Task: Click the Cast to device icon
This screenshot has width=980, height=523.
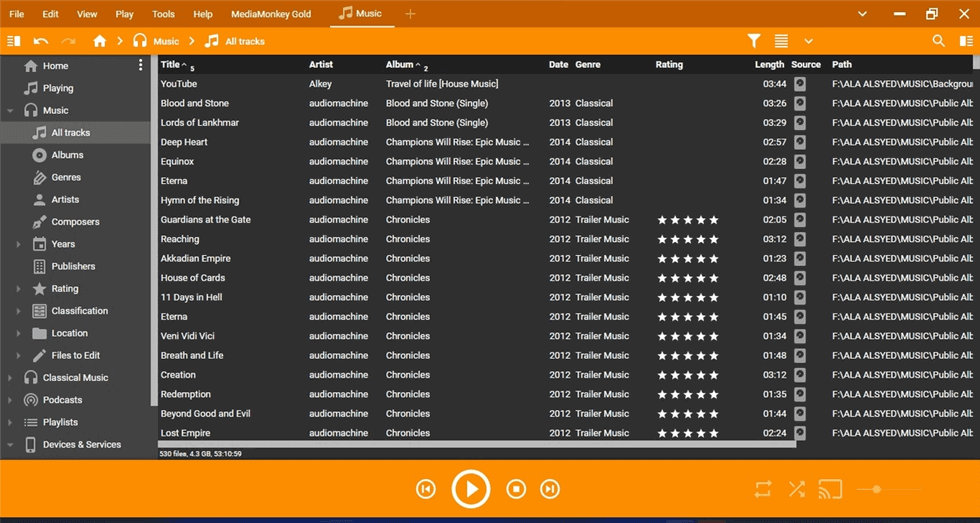Action: point(831,489)
